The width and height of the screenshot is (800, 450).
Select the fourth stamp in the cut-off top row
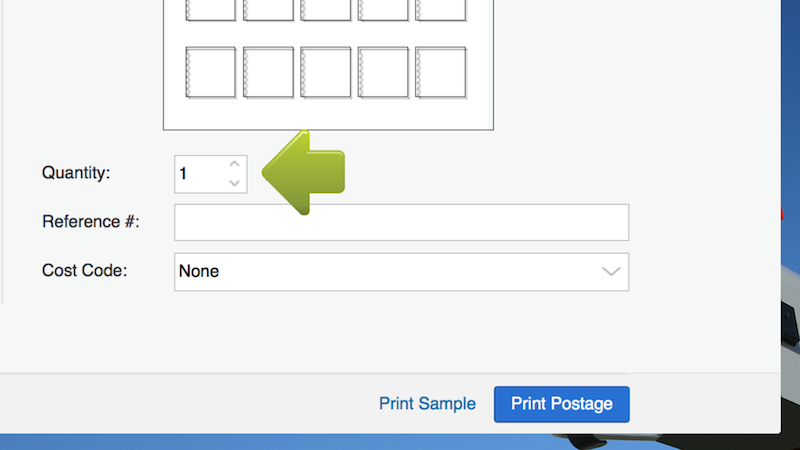(x=383, y=9)
